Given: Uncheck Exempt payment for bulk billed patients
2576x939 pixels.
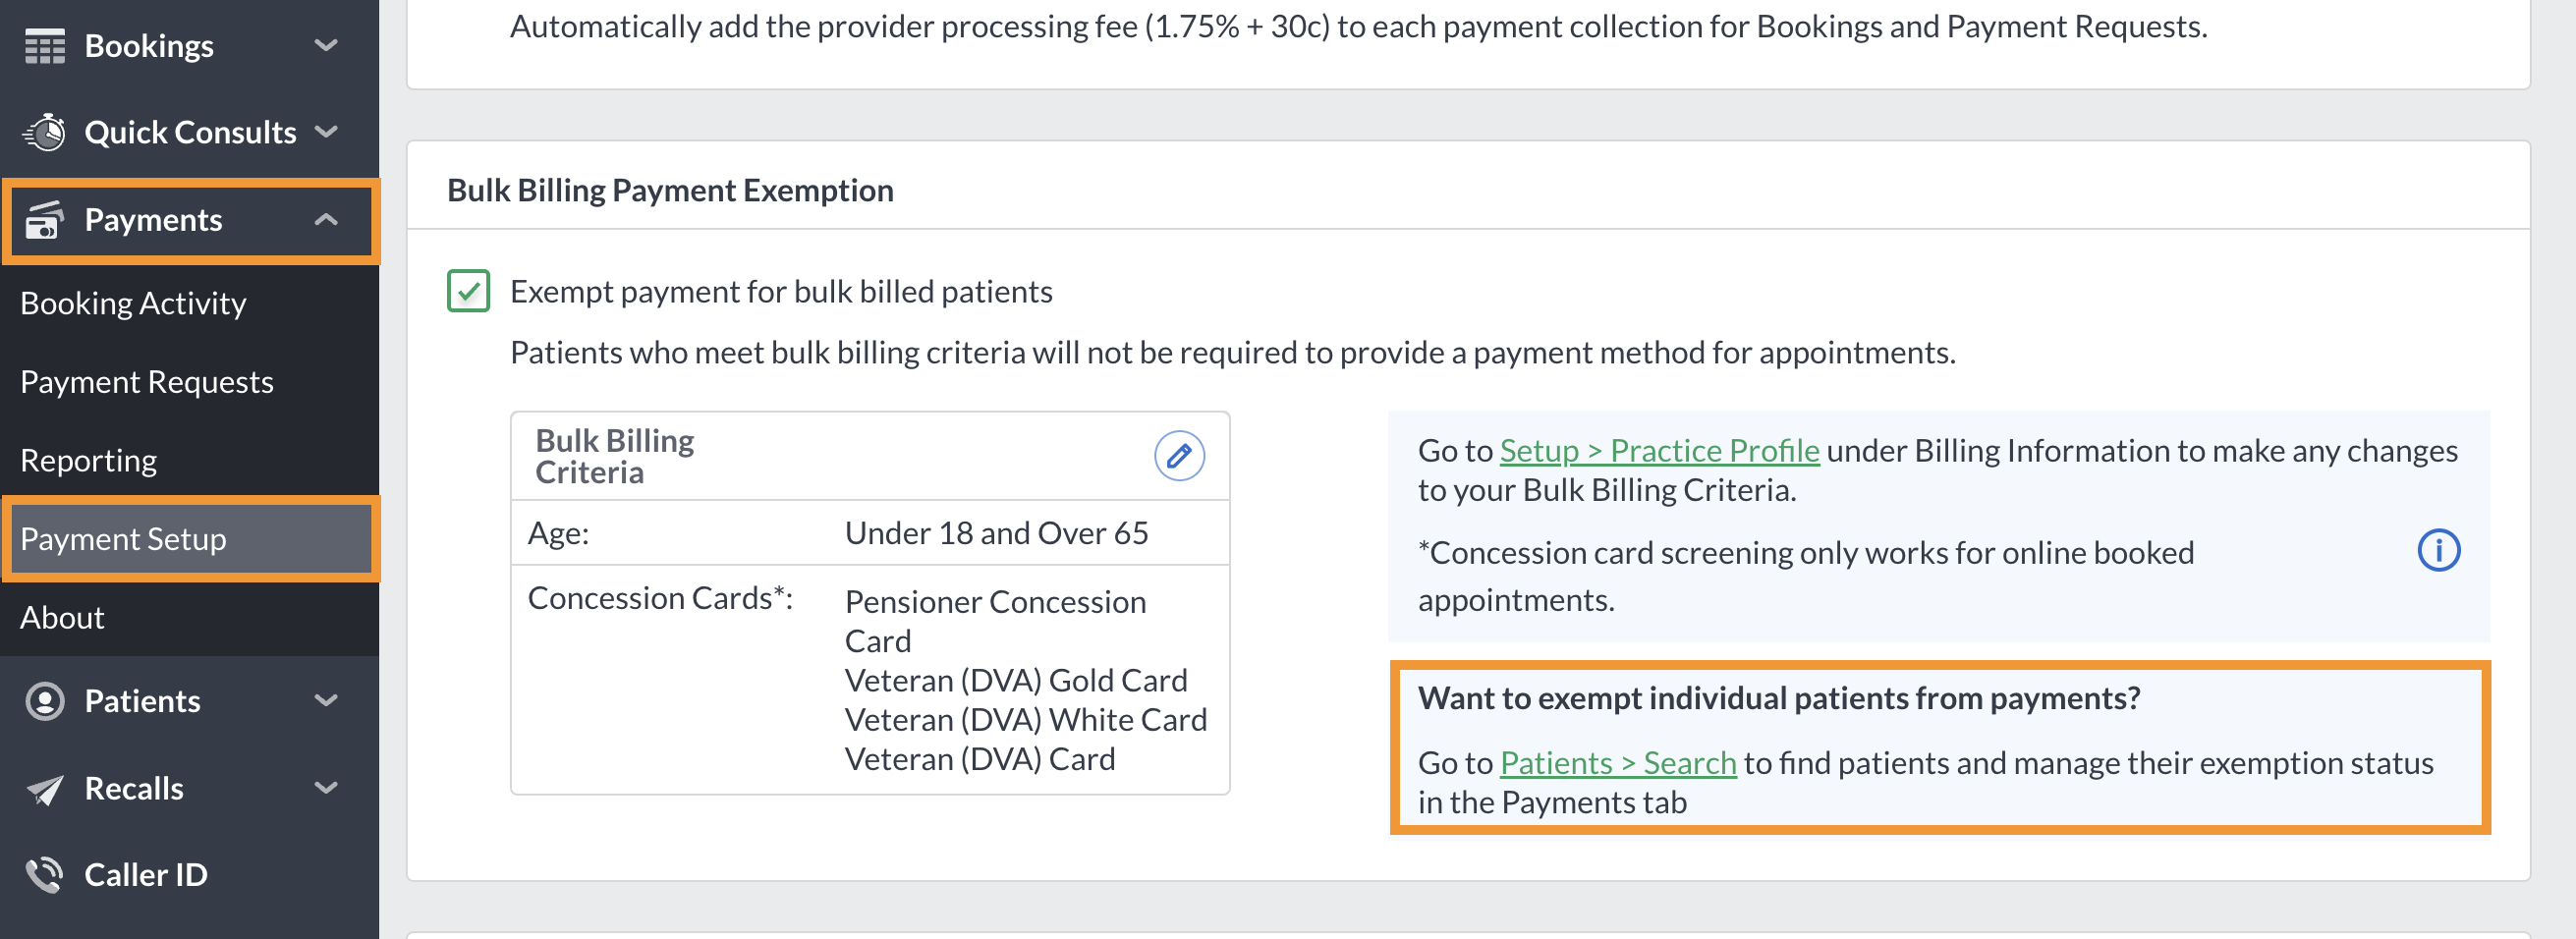Looking at the screenshot, I should coord(468,292).
